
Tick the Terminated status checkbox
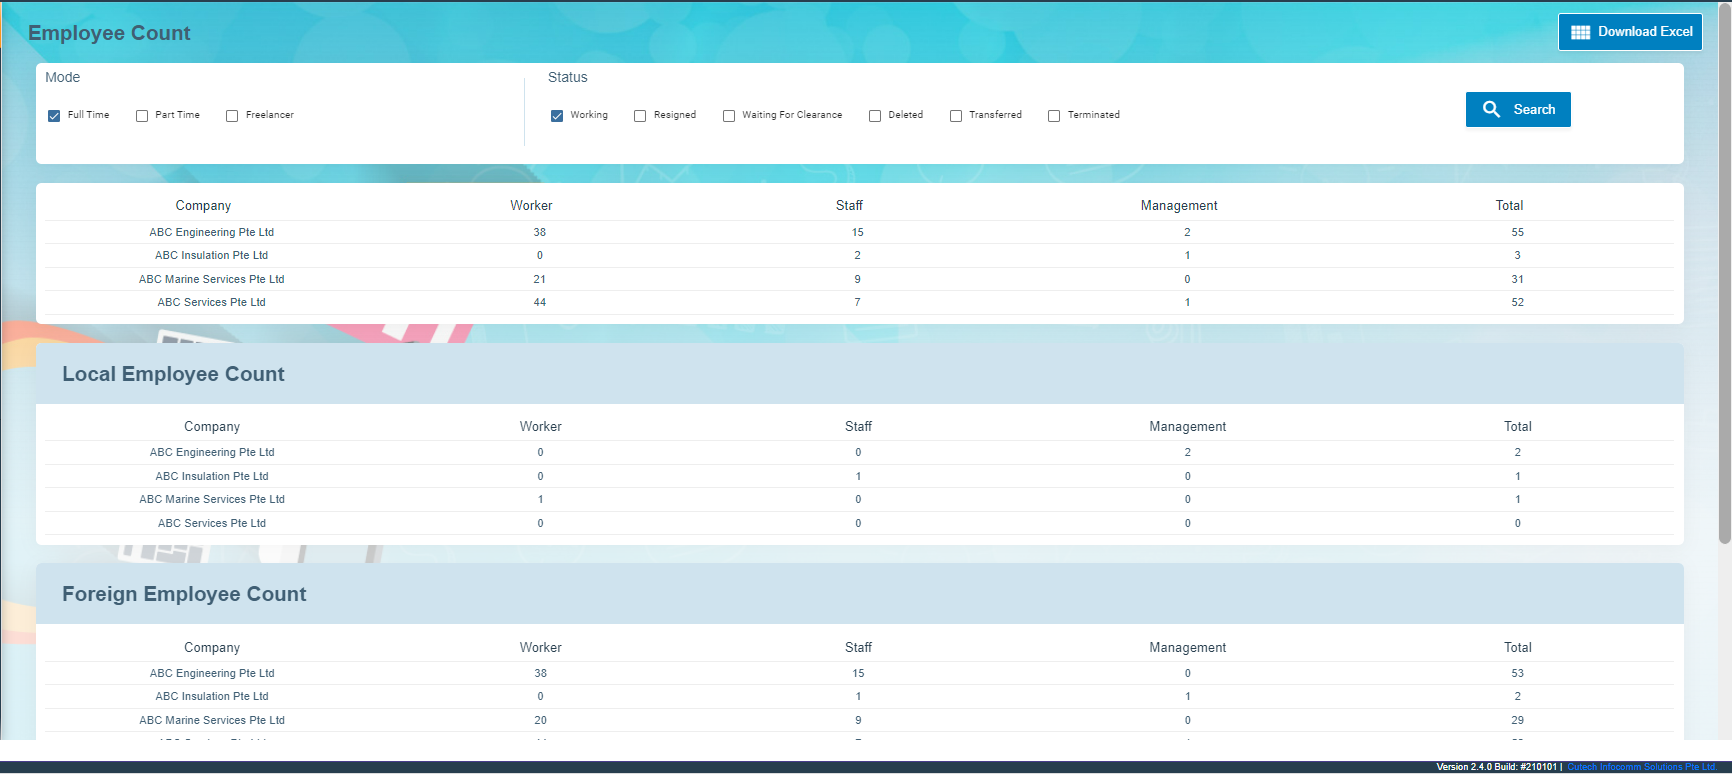(x=1054, y=116)
